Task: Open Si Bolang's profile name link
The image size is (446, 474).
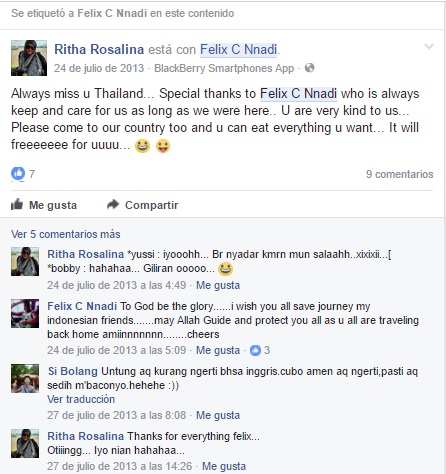Action: [73, 371]
